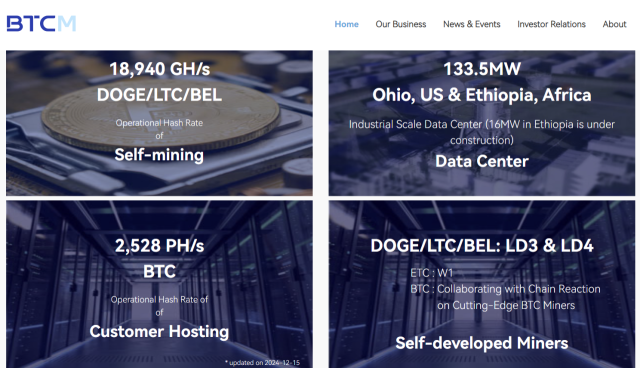Click the Customer Hosting label
640x368 pixels.
pyautogui.click(x=159, y=331)
